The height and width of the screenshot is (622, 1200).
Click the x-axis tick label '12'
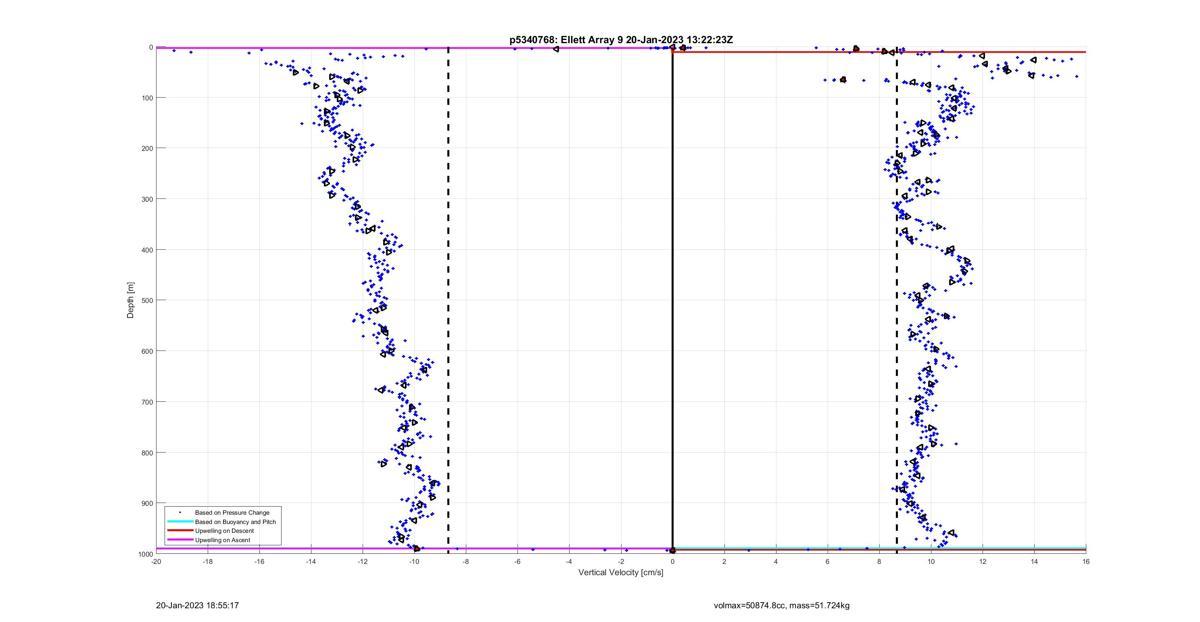983,561
